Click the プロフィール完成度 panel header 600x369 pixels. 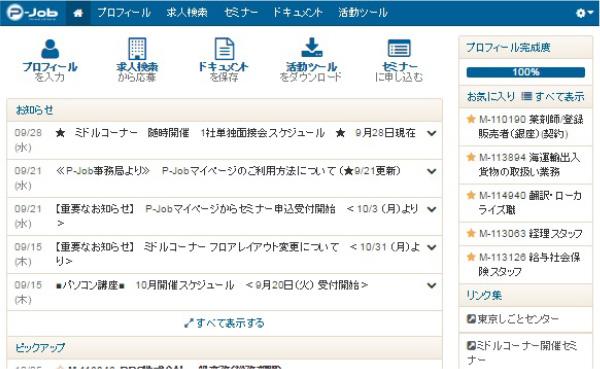tap(525, 47)
